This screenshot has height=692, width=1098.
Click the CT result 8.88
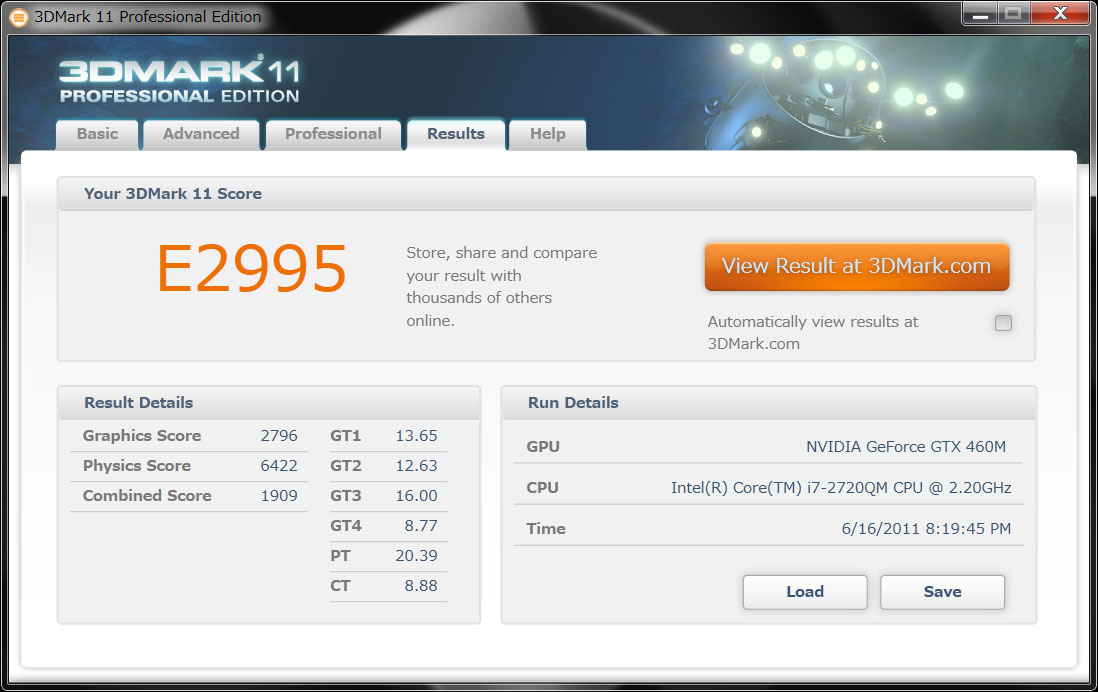pyautogui.click(x=421, y=586)
